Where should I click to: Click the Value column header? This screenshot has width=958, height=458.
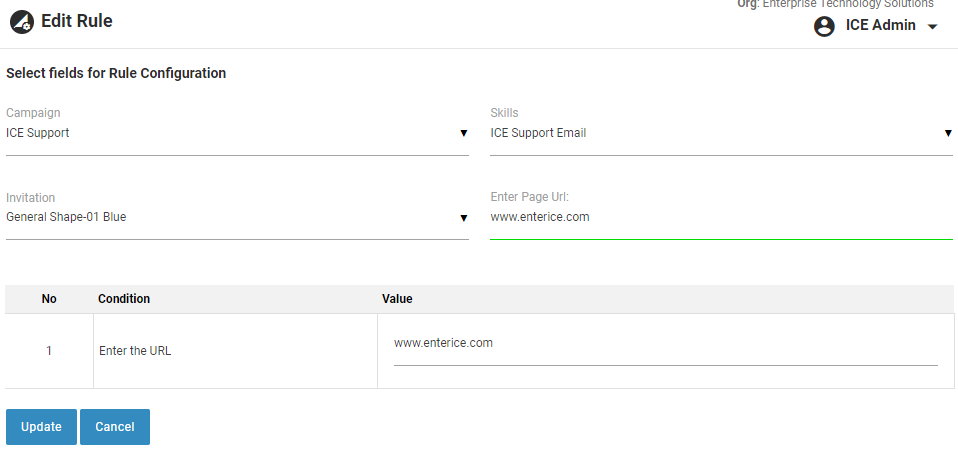coord(397,299)
